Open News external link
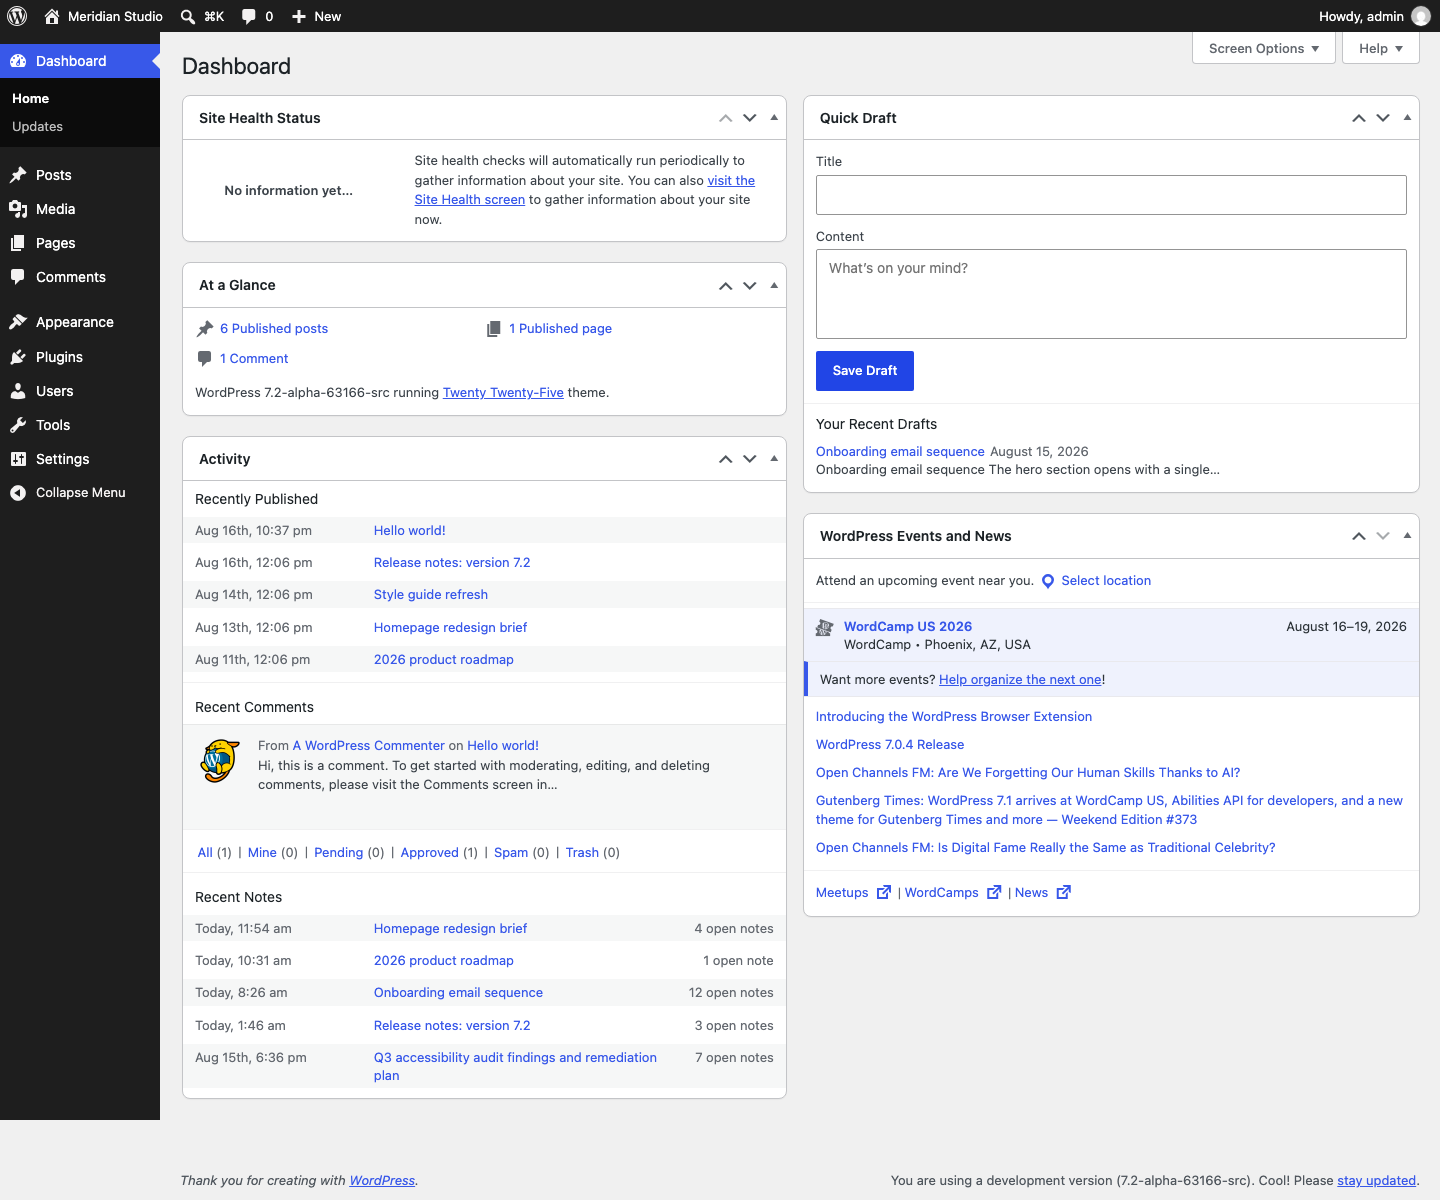Image resolution: width=1440 pixels, height=1200 pixels. pyautogui.click(x=1043, y=893)
